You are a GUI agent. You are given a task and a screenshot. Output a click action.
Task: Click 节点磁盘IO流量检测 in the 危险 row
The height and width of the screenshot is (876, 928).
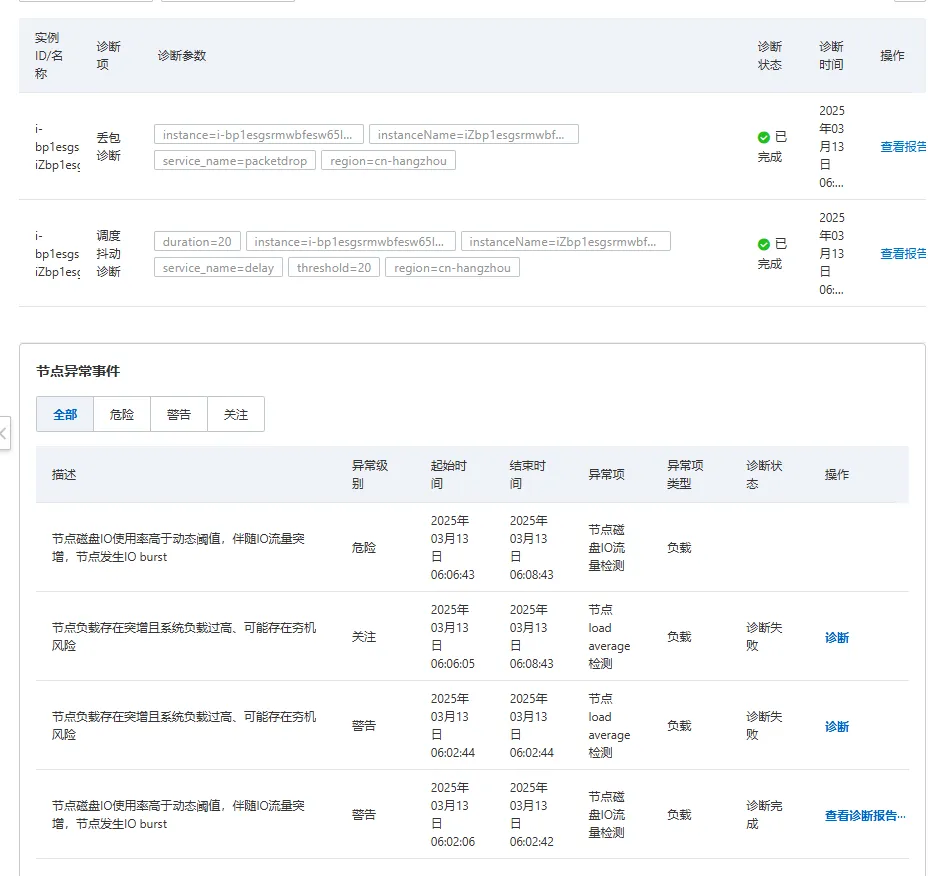click(607, 548)
